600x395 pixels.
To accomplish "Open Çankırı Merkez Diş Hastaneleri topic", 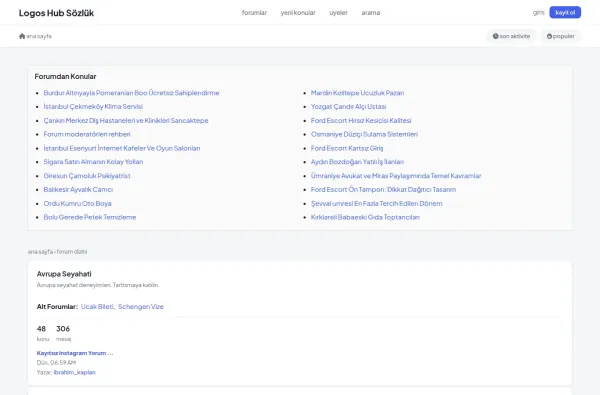I will tap(126, 120).
